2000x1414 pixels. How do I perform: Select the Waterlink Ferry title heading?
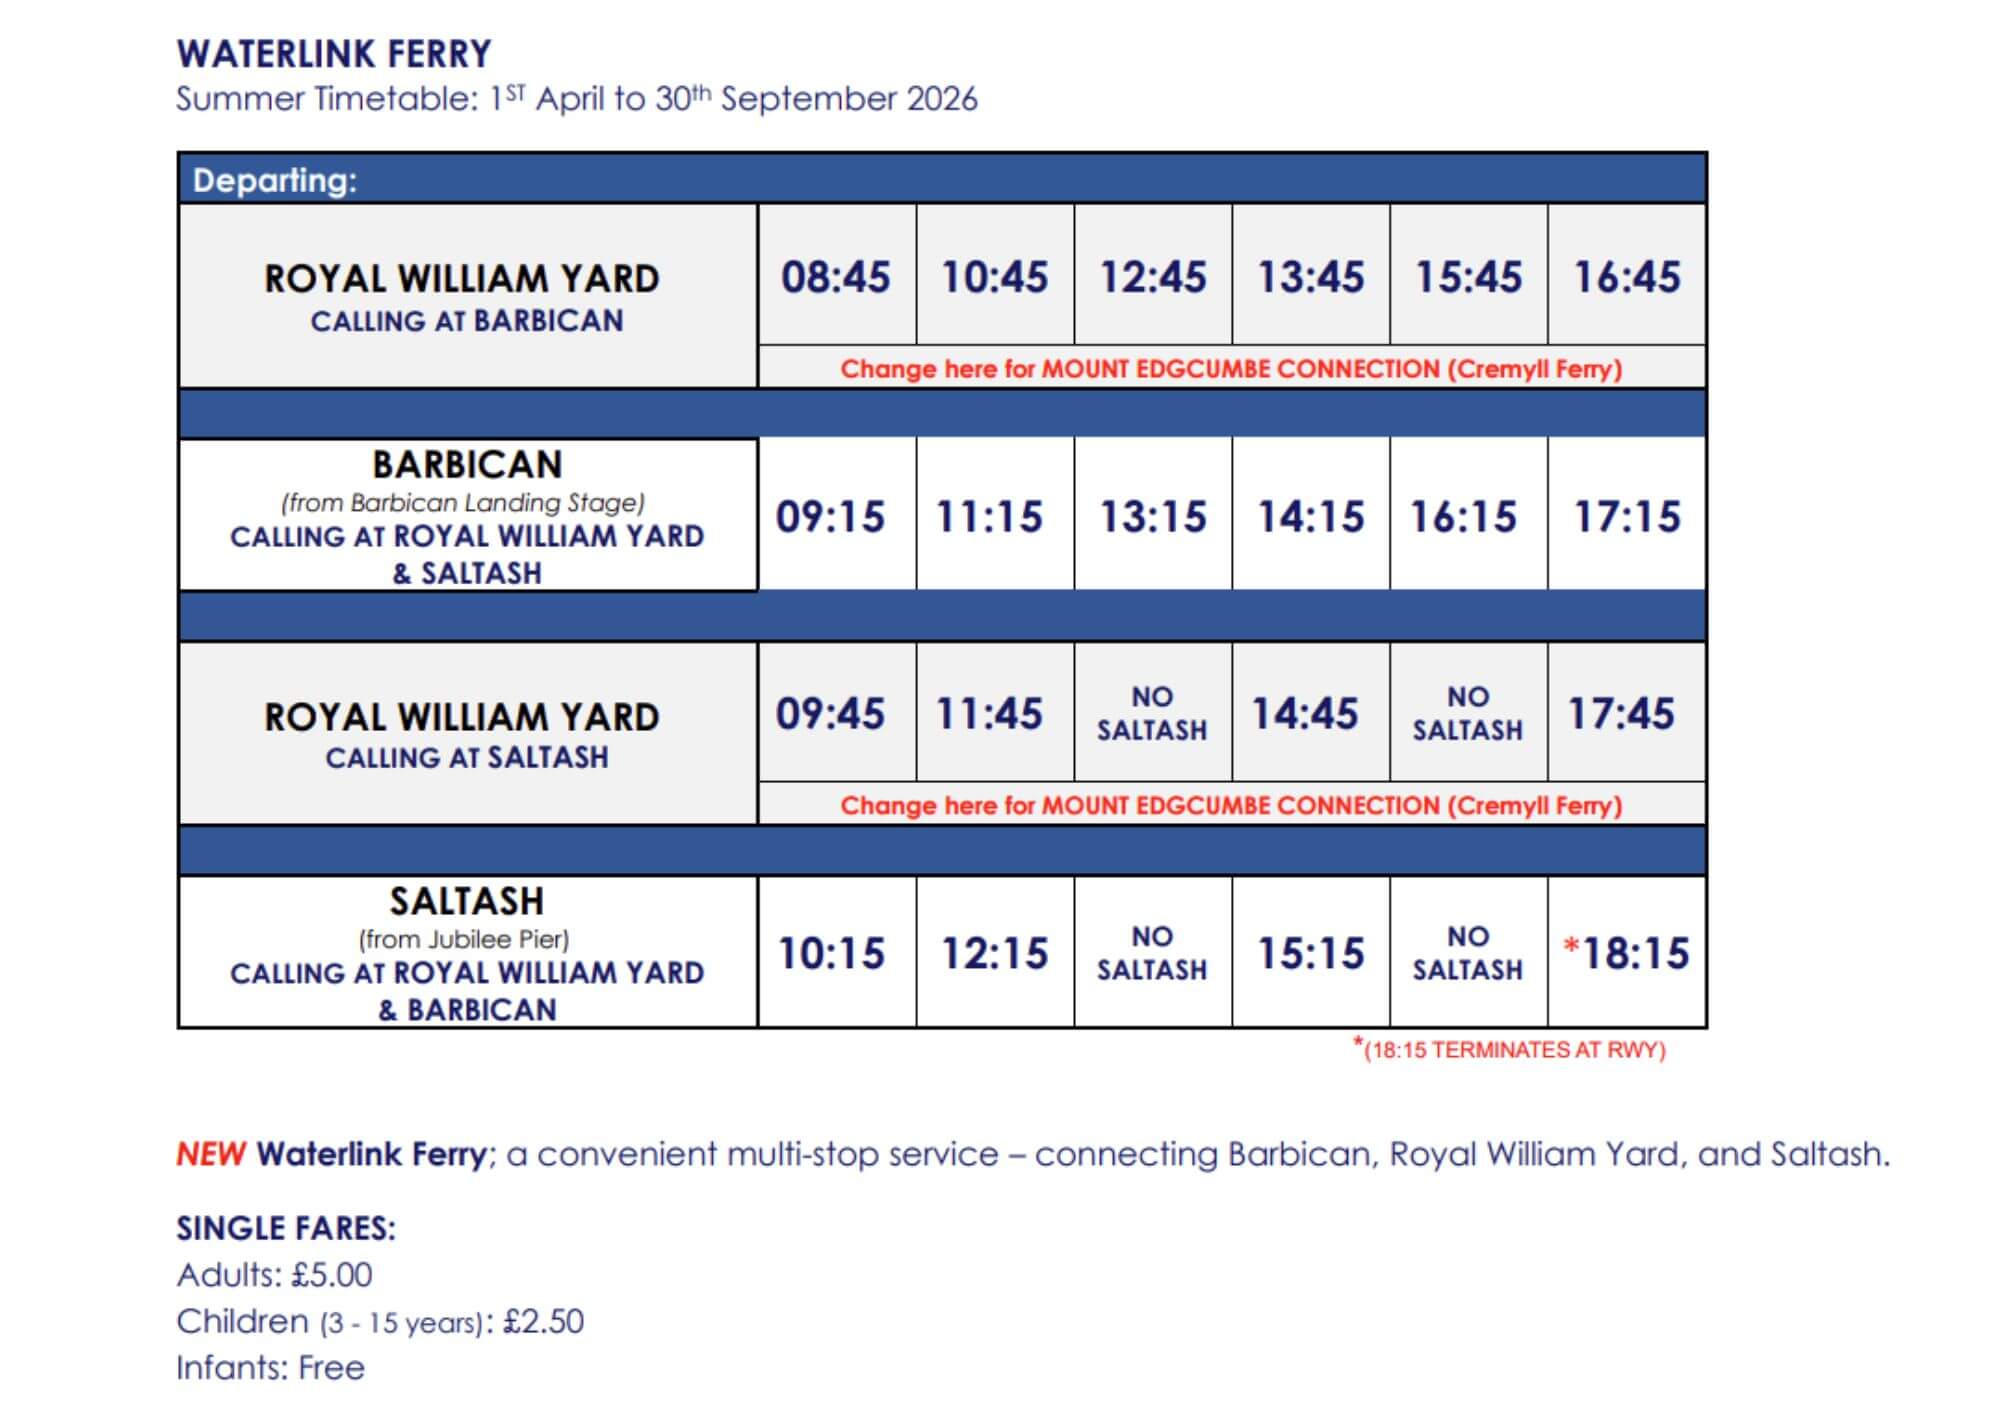point(334,54)
